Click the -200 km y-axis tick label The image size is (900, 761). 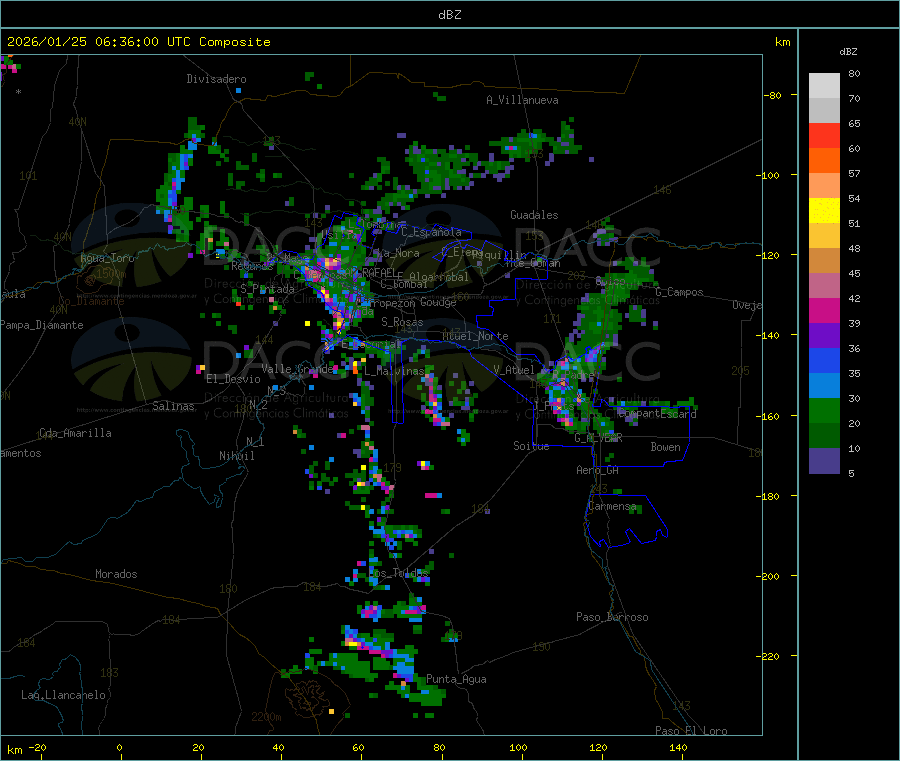click(767, 576)
